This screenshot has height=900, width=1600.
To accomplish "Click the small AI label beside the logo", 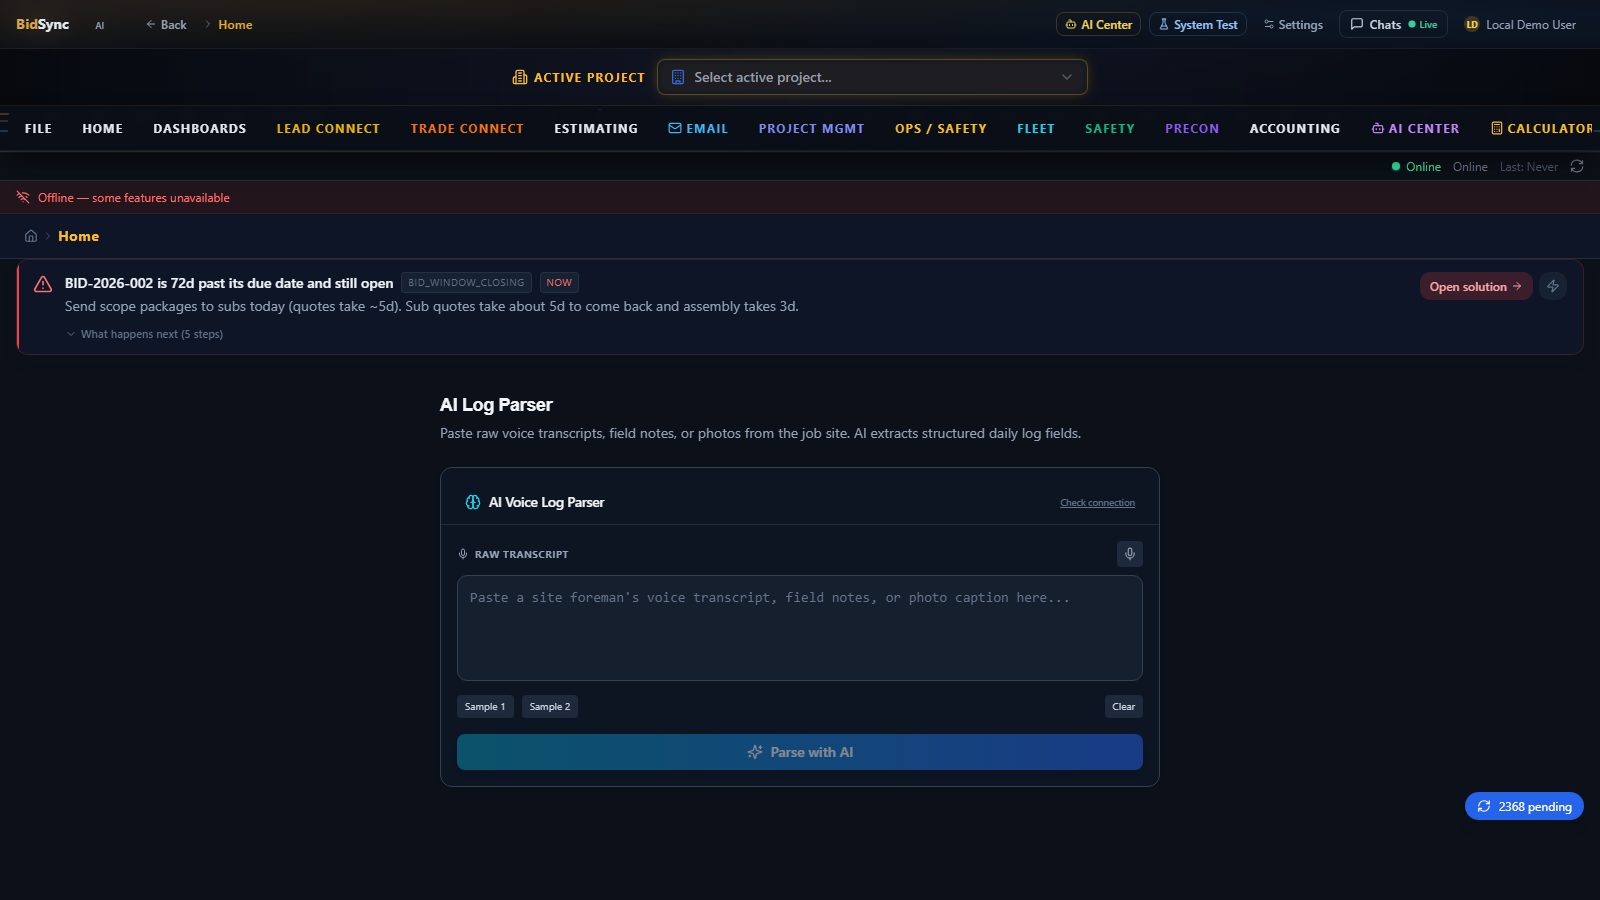I will 99,25.
